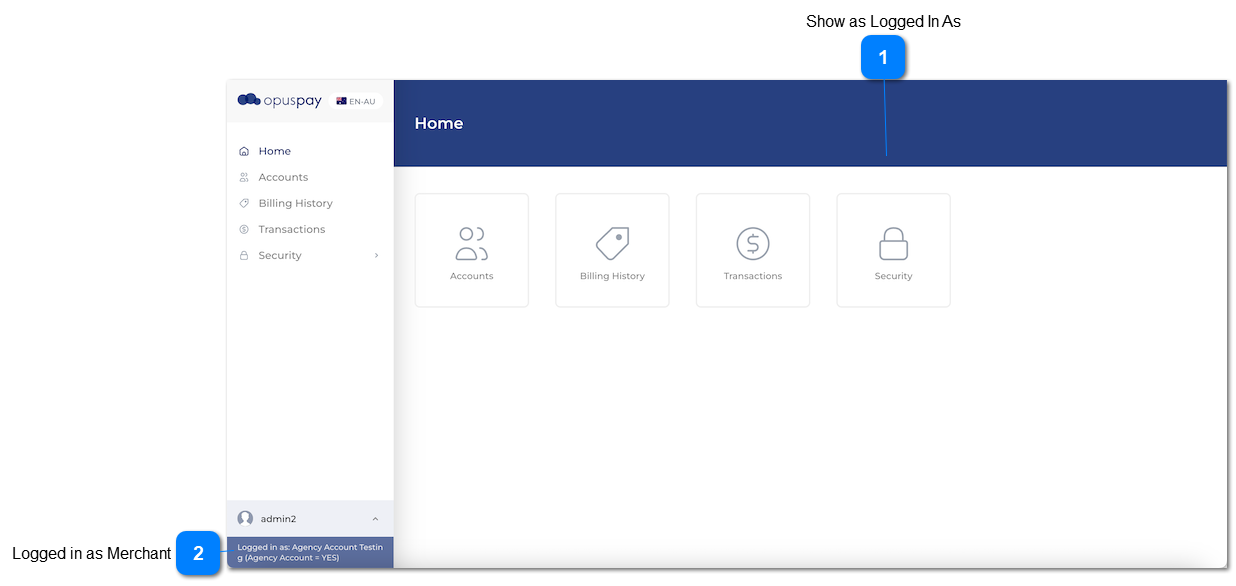Go to Transactions via sidebar label
The image size is (1236, 586).
[291, 229]
